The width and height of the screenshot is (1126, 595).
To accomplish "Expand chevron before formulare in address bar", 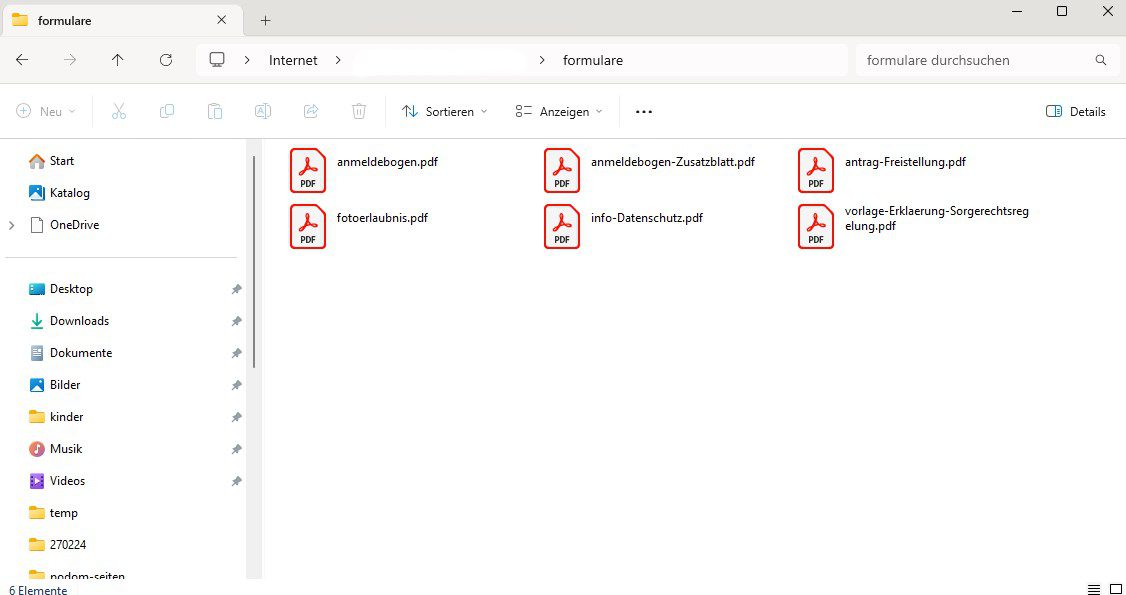I will tap(542, 60).
